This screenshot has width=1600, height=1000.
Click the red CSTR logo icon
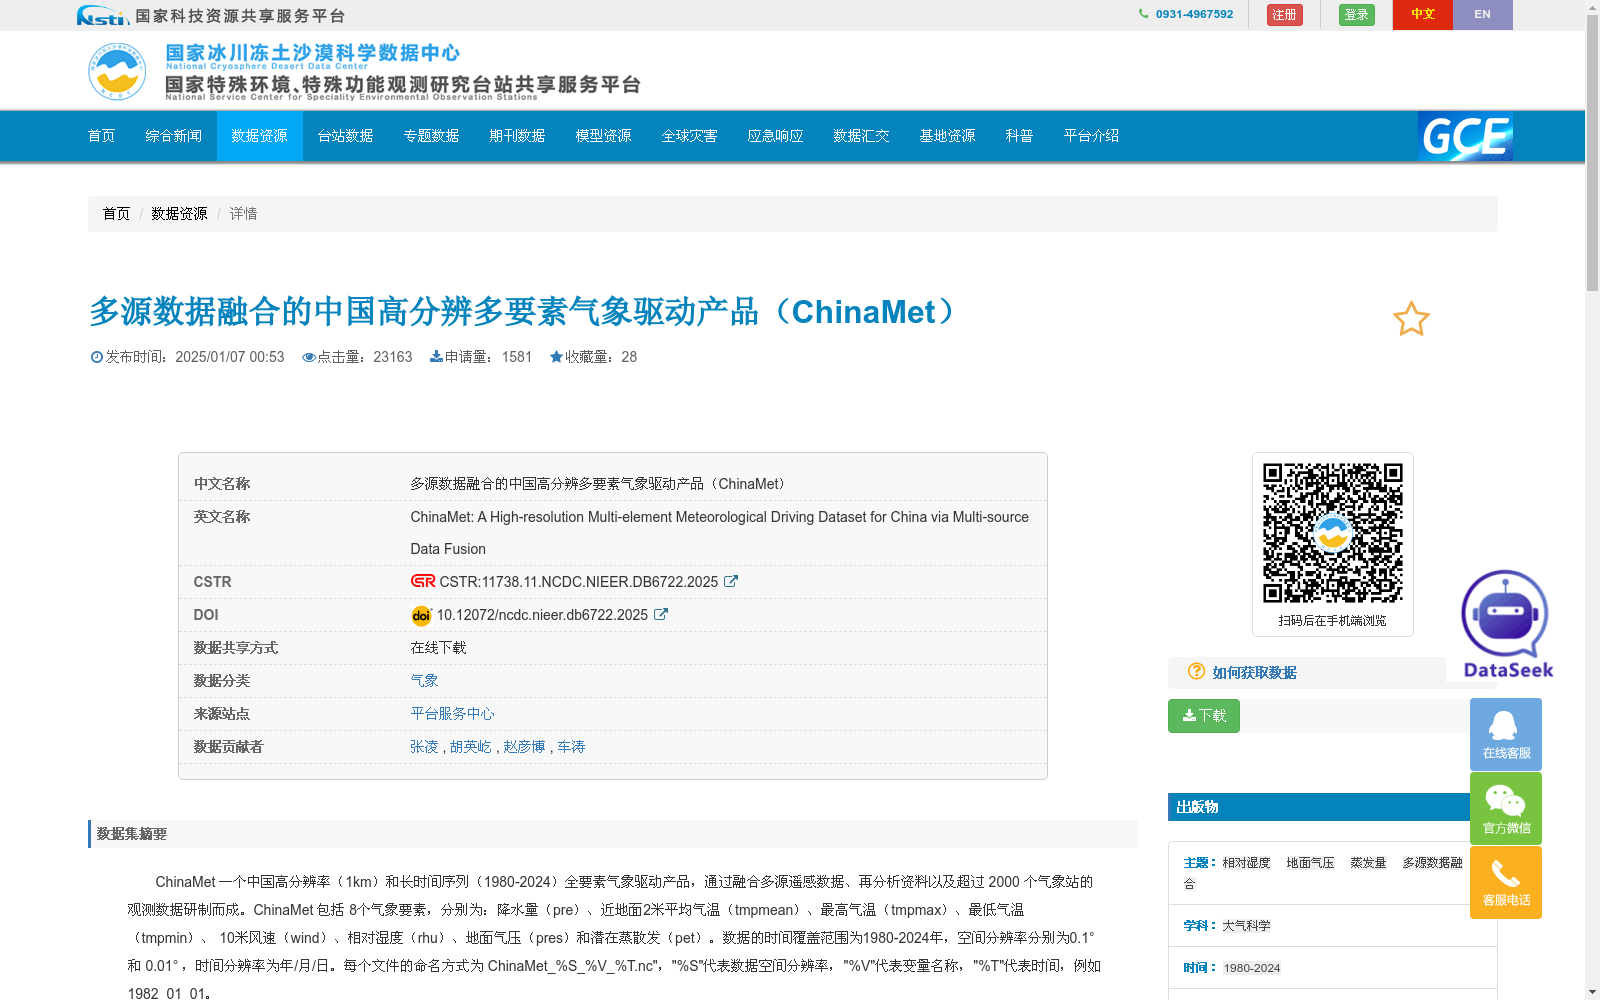[423, 581]
